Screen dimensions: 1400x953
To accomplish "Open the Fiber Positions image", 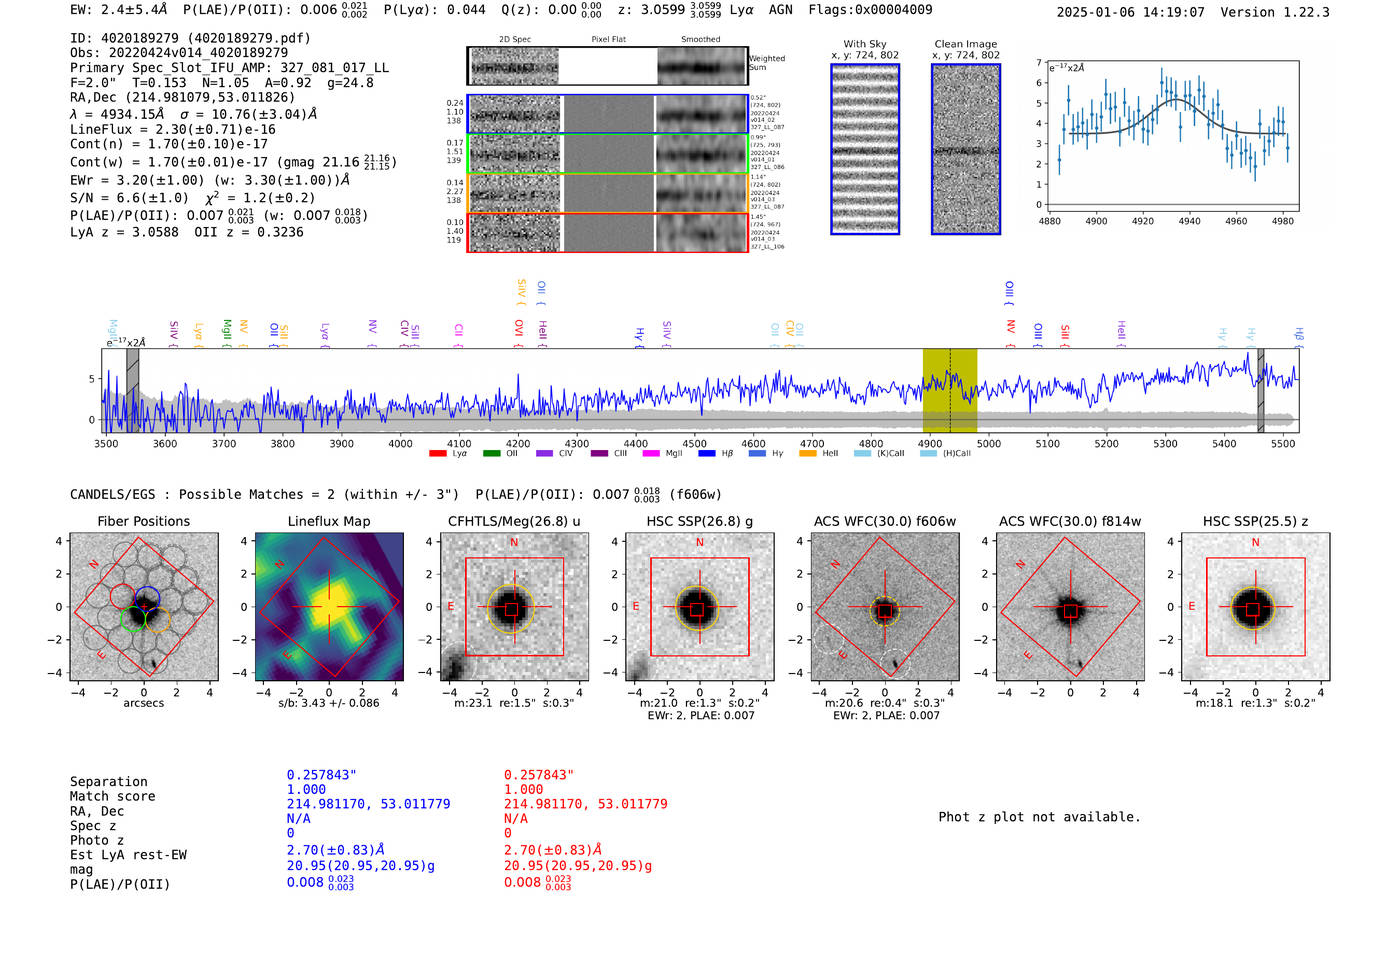I will click(144, 606).
